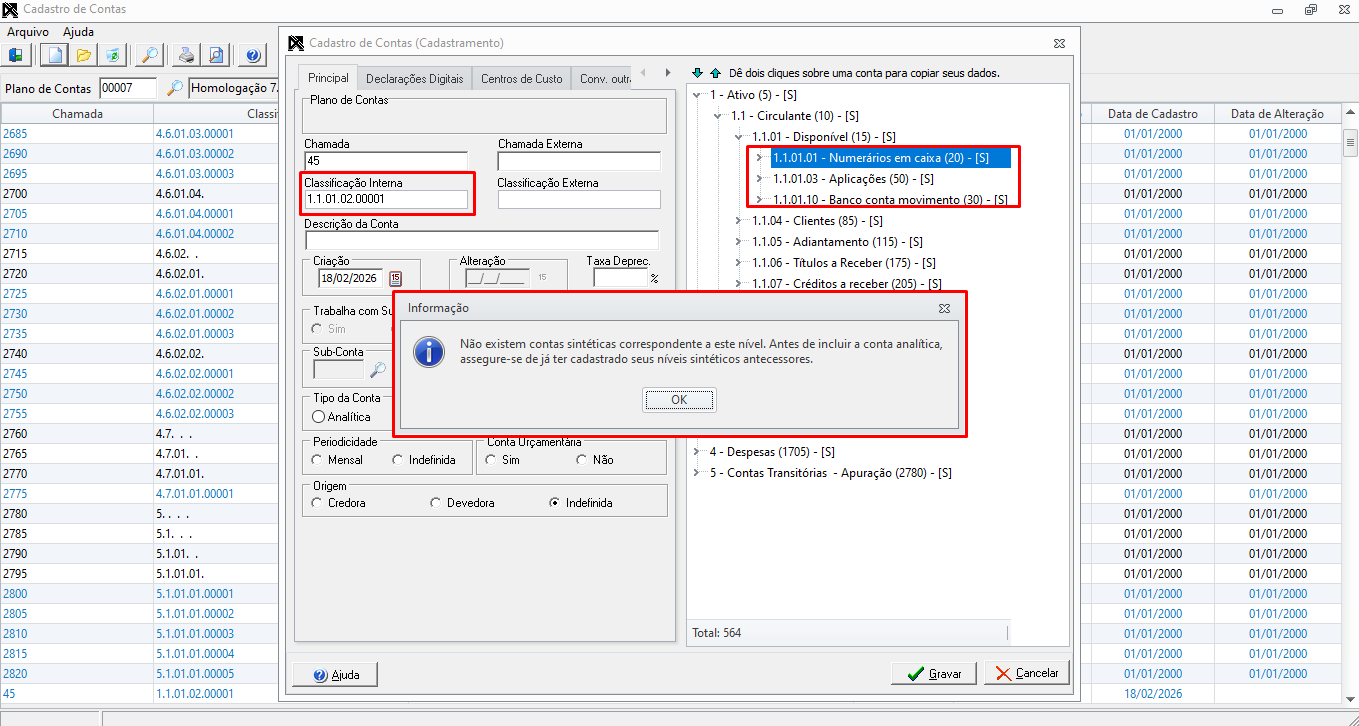Click the exit door icon in the toolbar
Viewport: 1359px width, 726px height.
coord(16,55)
